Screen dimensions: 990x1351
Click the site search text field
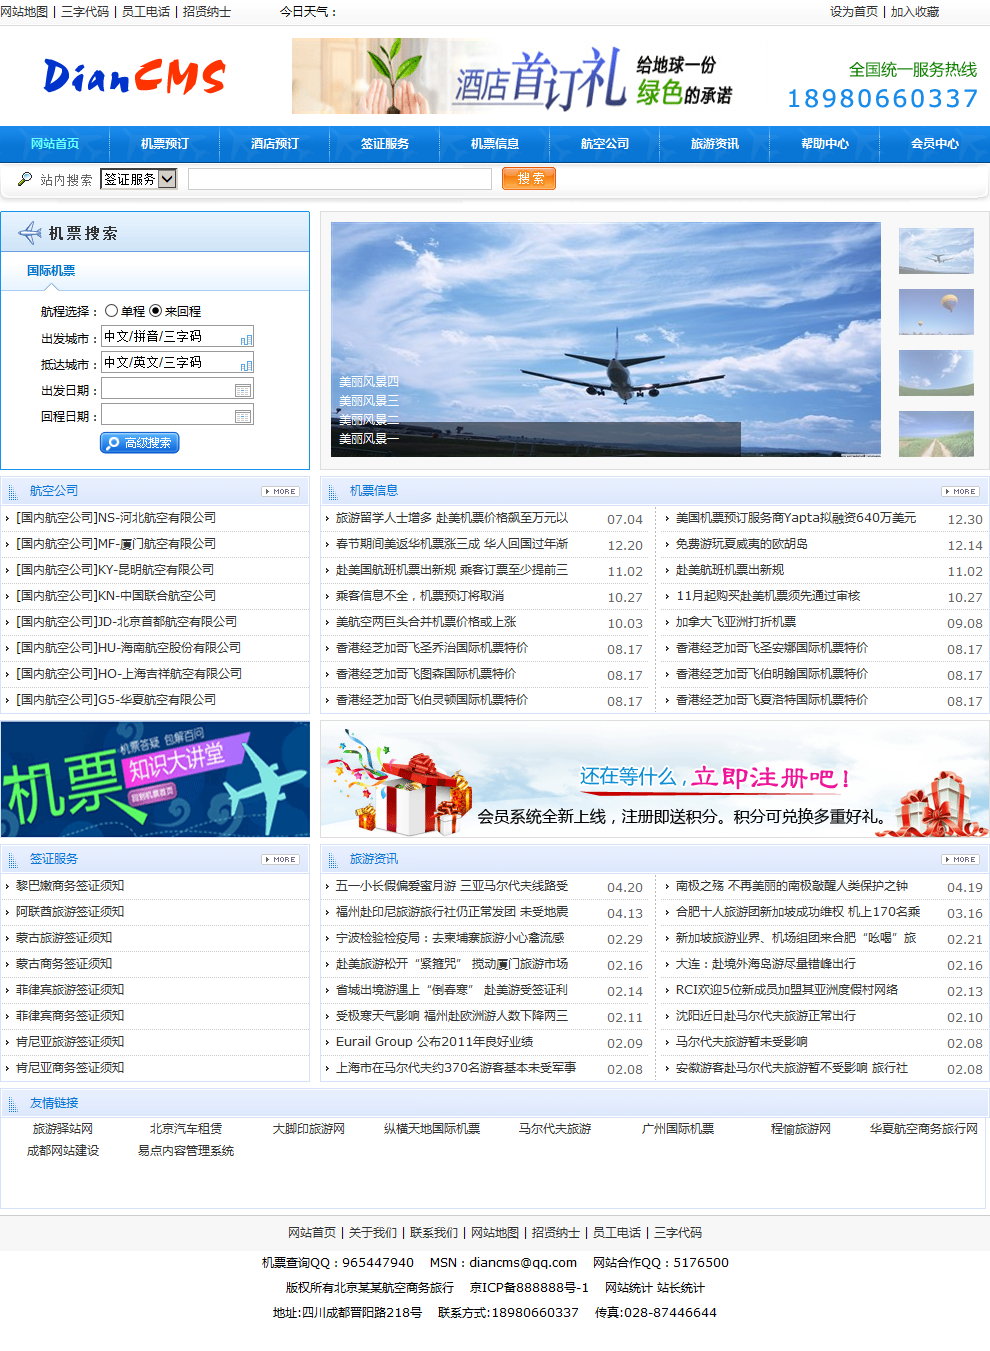(340, 179)
